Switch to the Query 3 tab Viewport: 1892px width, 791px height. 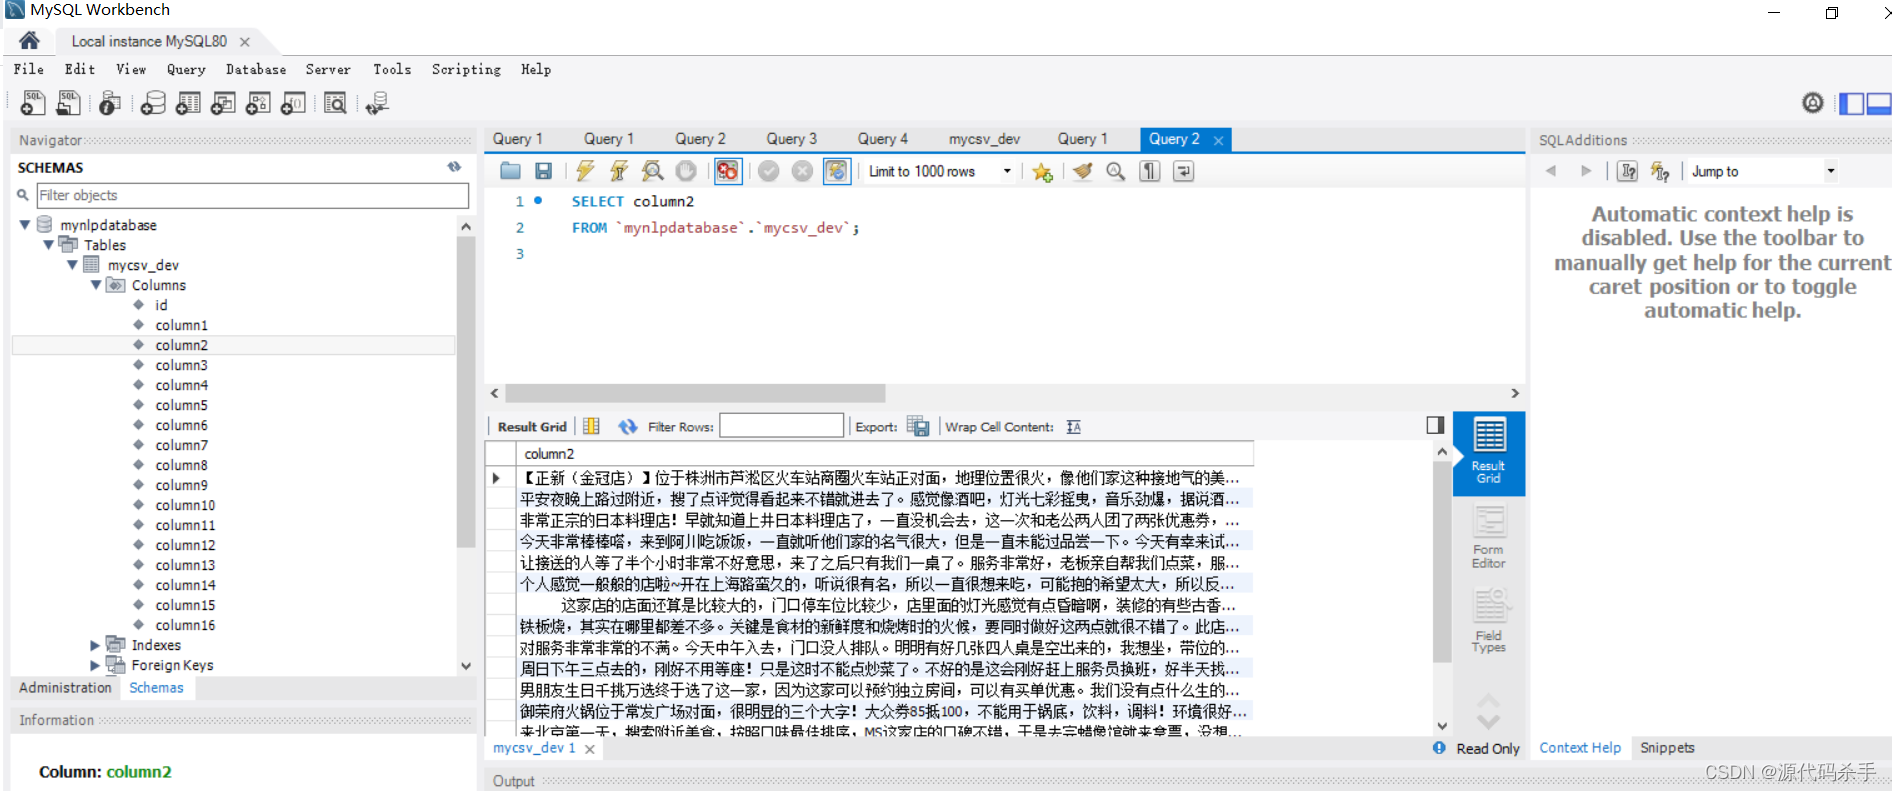[x=791, y=139]
